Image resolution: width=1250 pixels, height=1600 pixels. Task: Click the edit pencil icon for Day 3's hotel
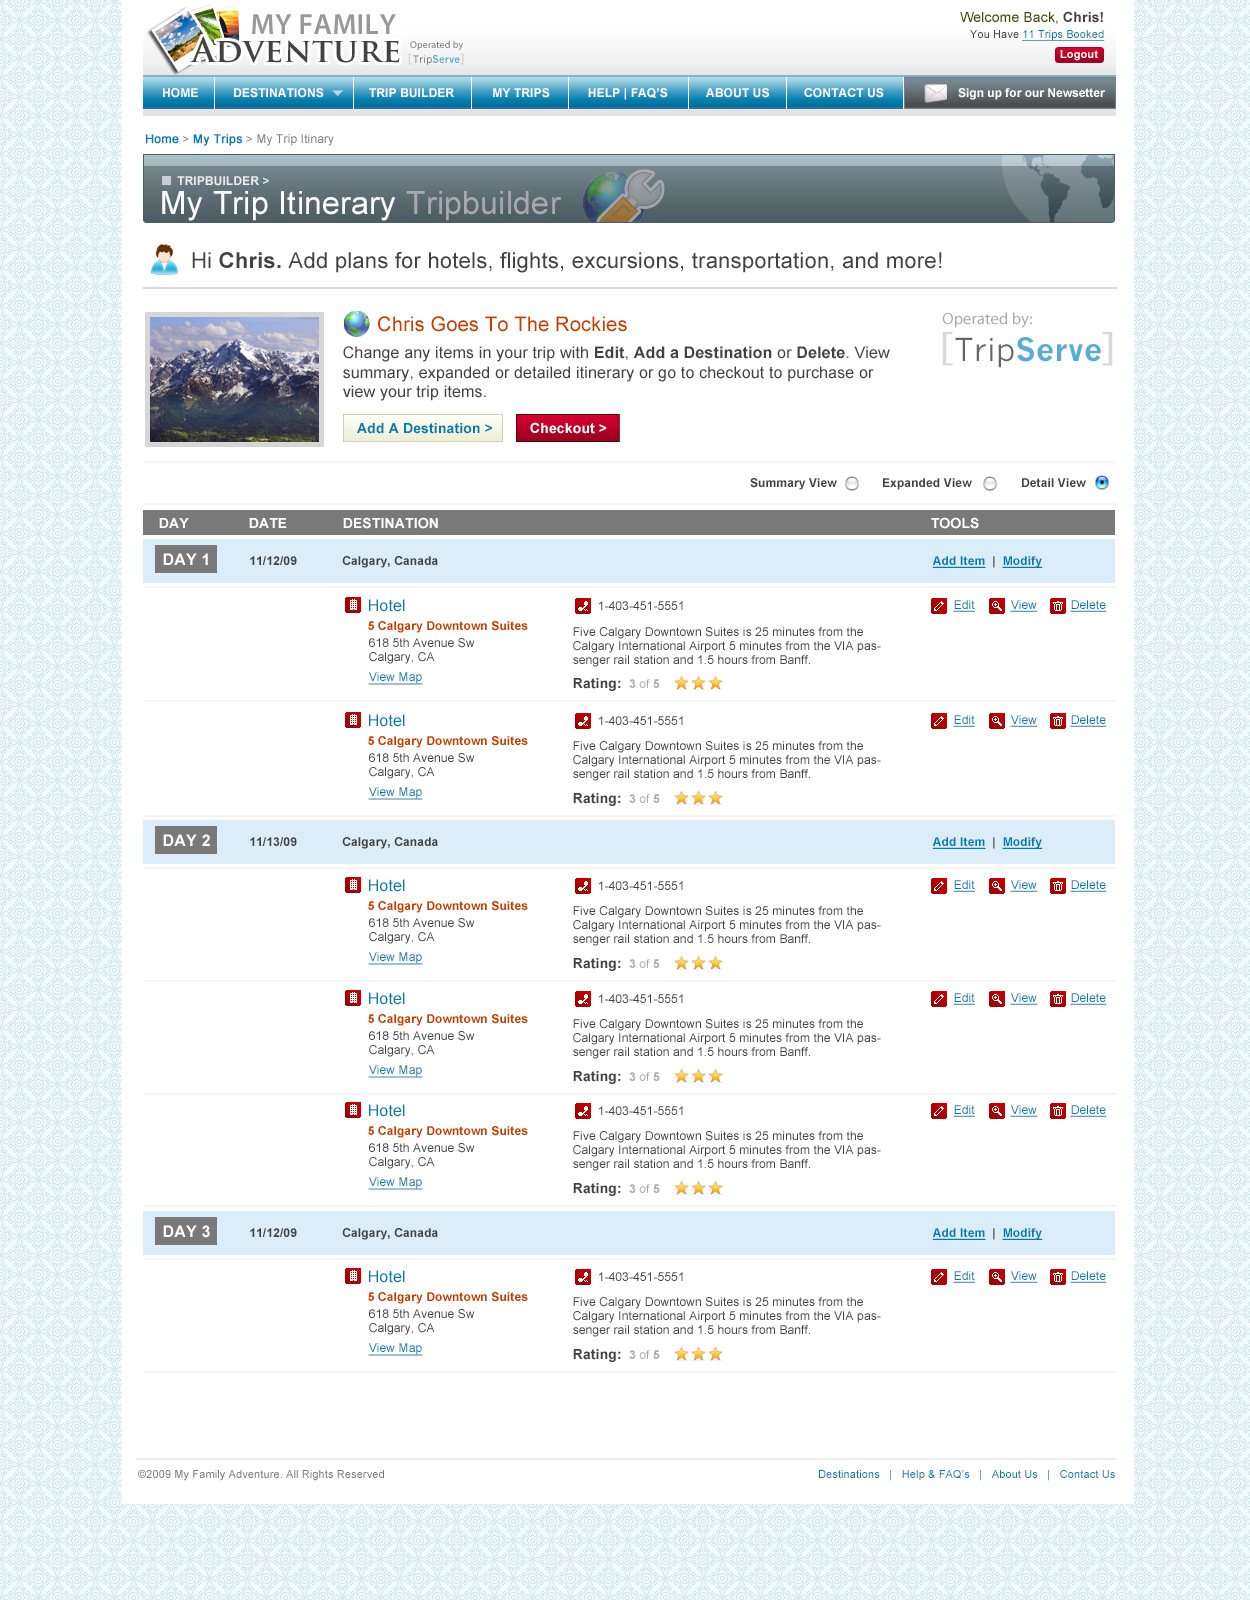[939, 1277]
